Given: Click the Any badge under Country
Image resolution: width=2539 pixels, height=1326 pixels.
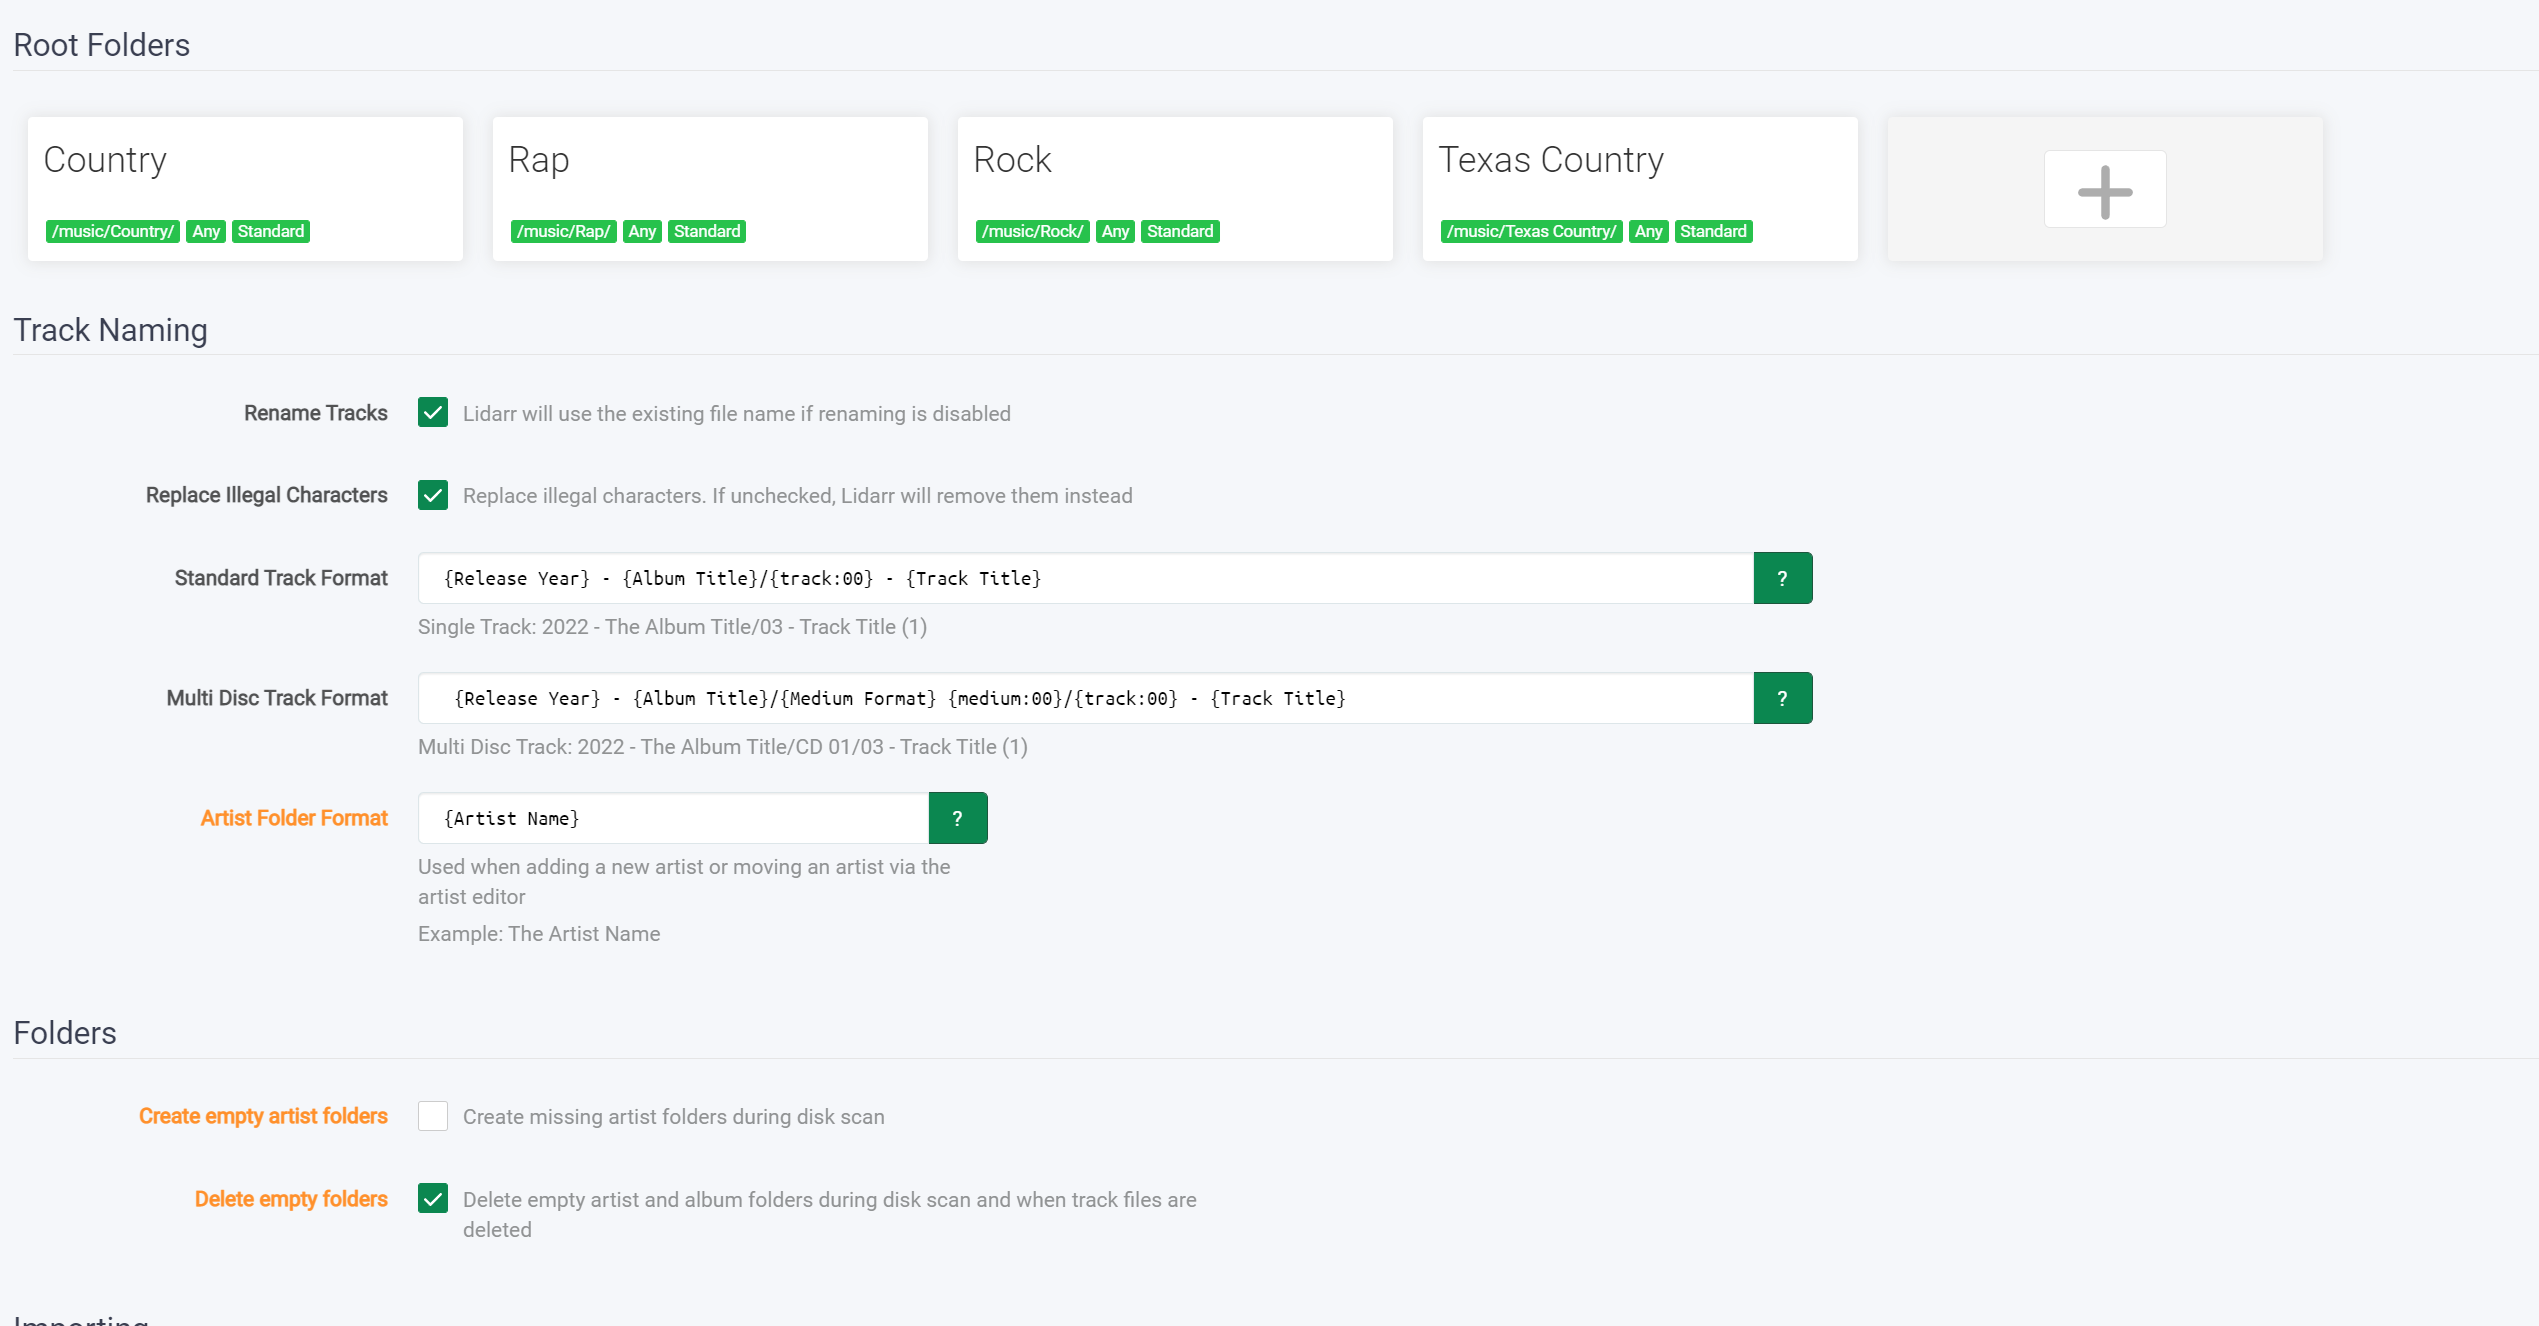Looking at the screenshot, I should (206, 231).
